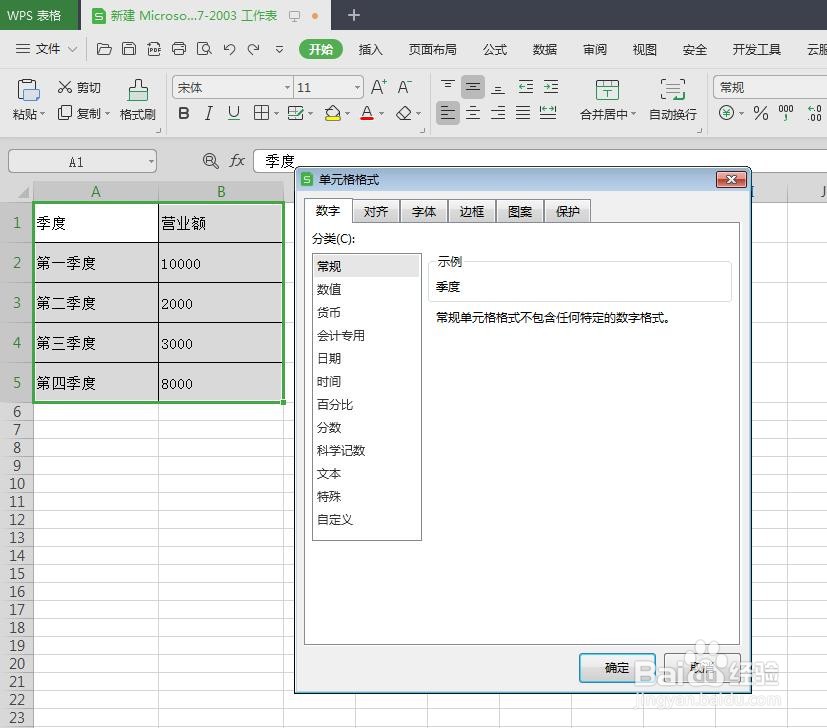Switch to the 边框 tab in dialog
Image resolution: width=827 pixels, height=728 pixels.
point(472,212)
